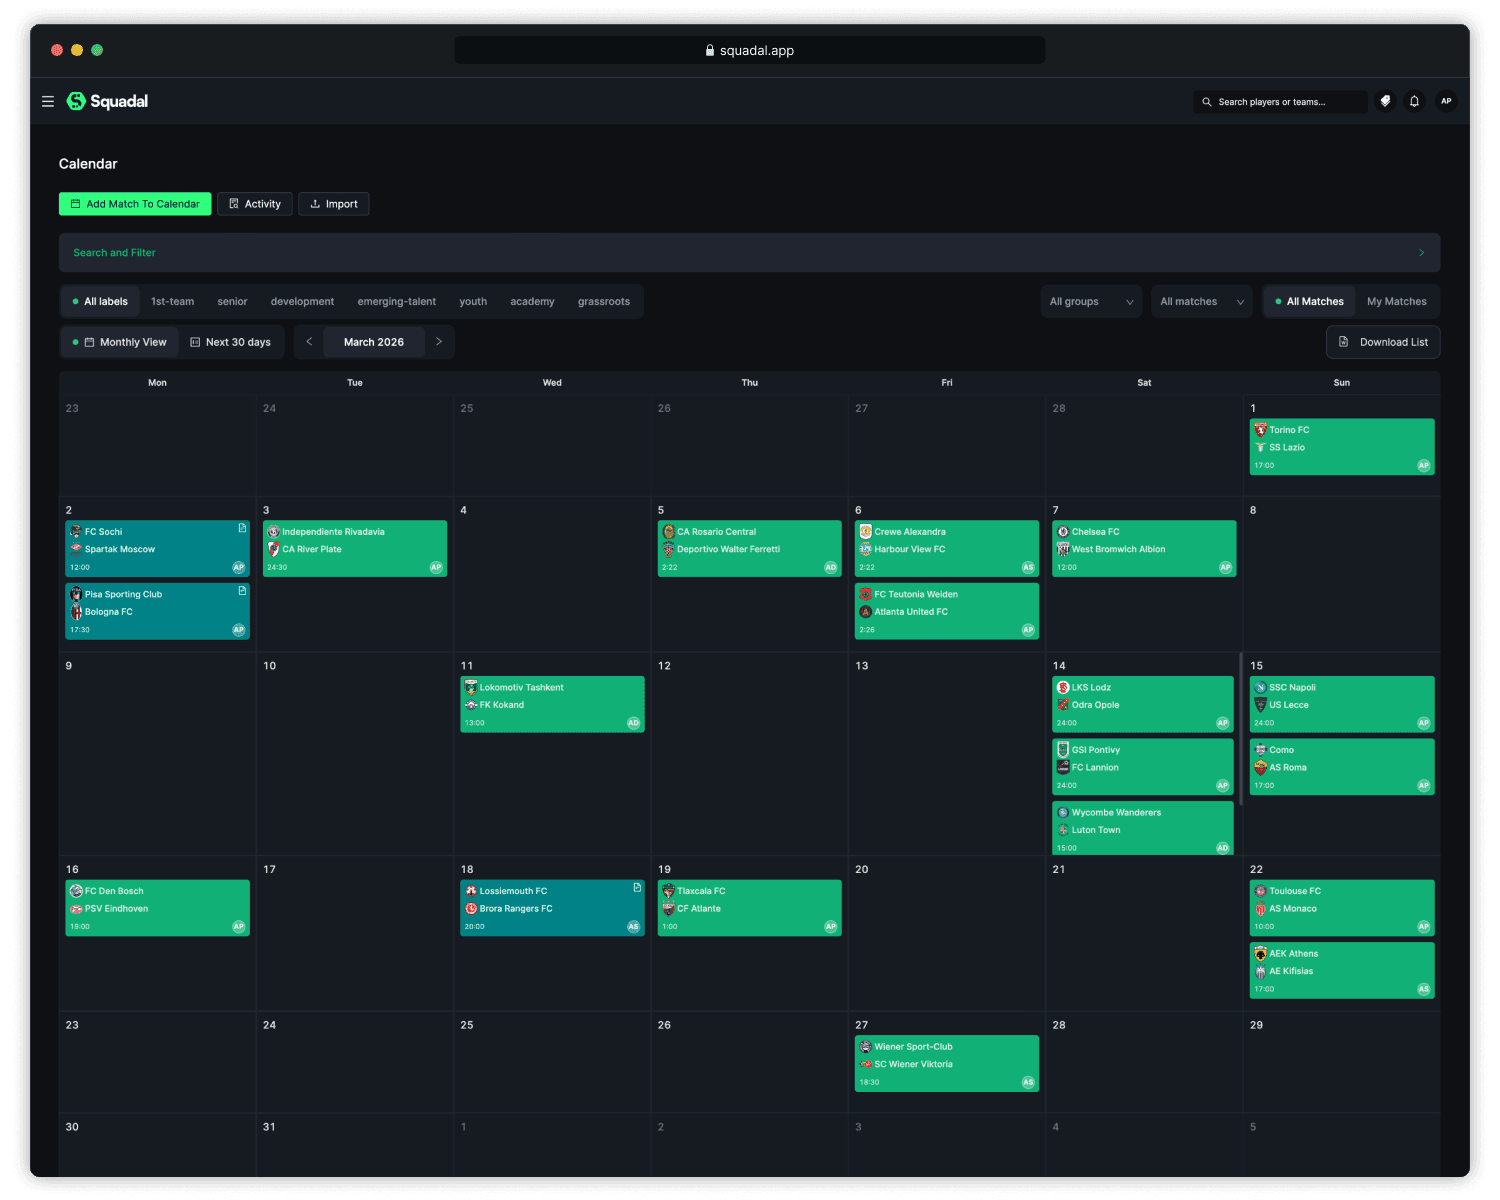Viewport: 1500px width, 1200px height.
Task: Go to previous month
Action: [x=309, y=342]
